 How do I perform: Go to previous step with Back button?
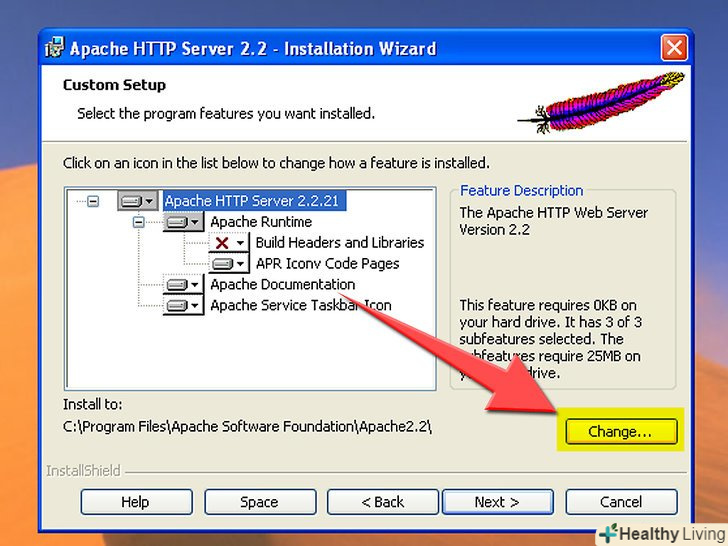[383, 502]
